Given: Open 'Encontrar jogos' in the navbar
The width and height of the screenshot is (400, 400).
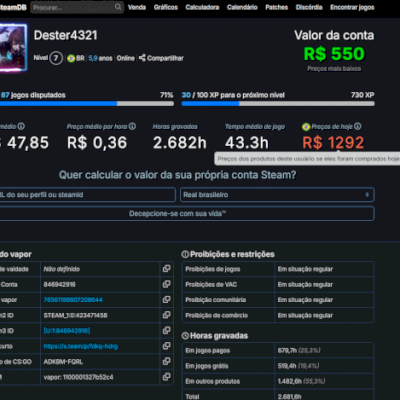Looking at the screenshot, I should (352, 7).
